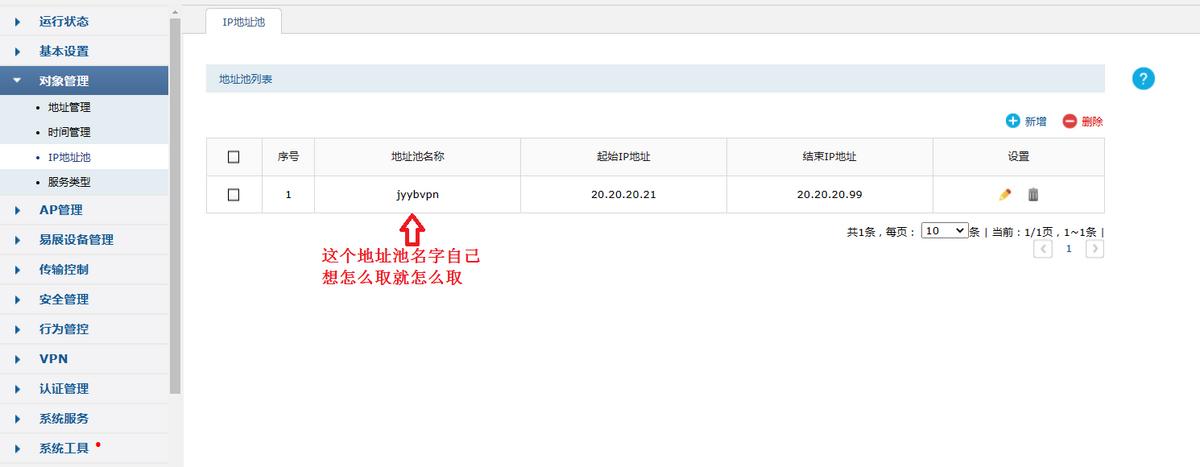Screen dimensions: 1200x467
Task: Expand the AP管理 menu arrow
Action: 17,210
